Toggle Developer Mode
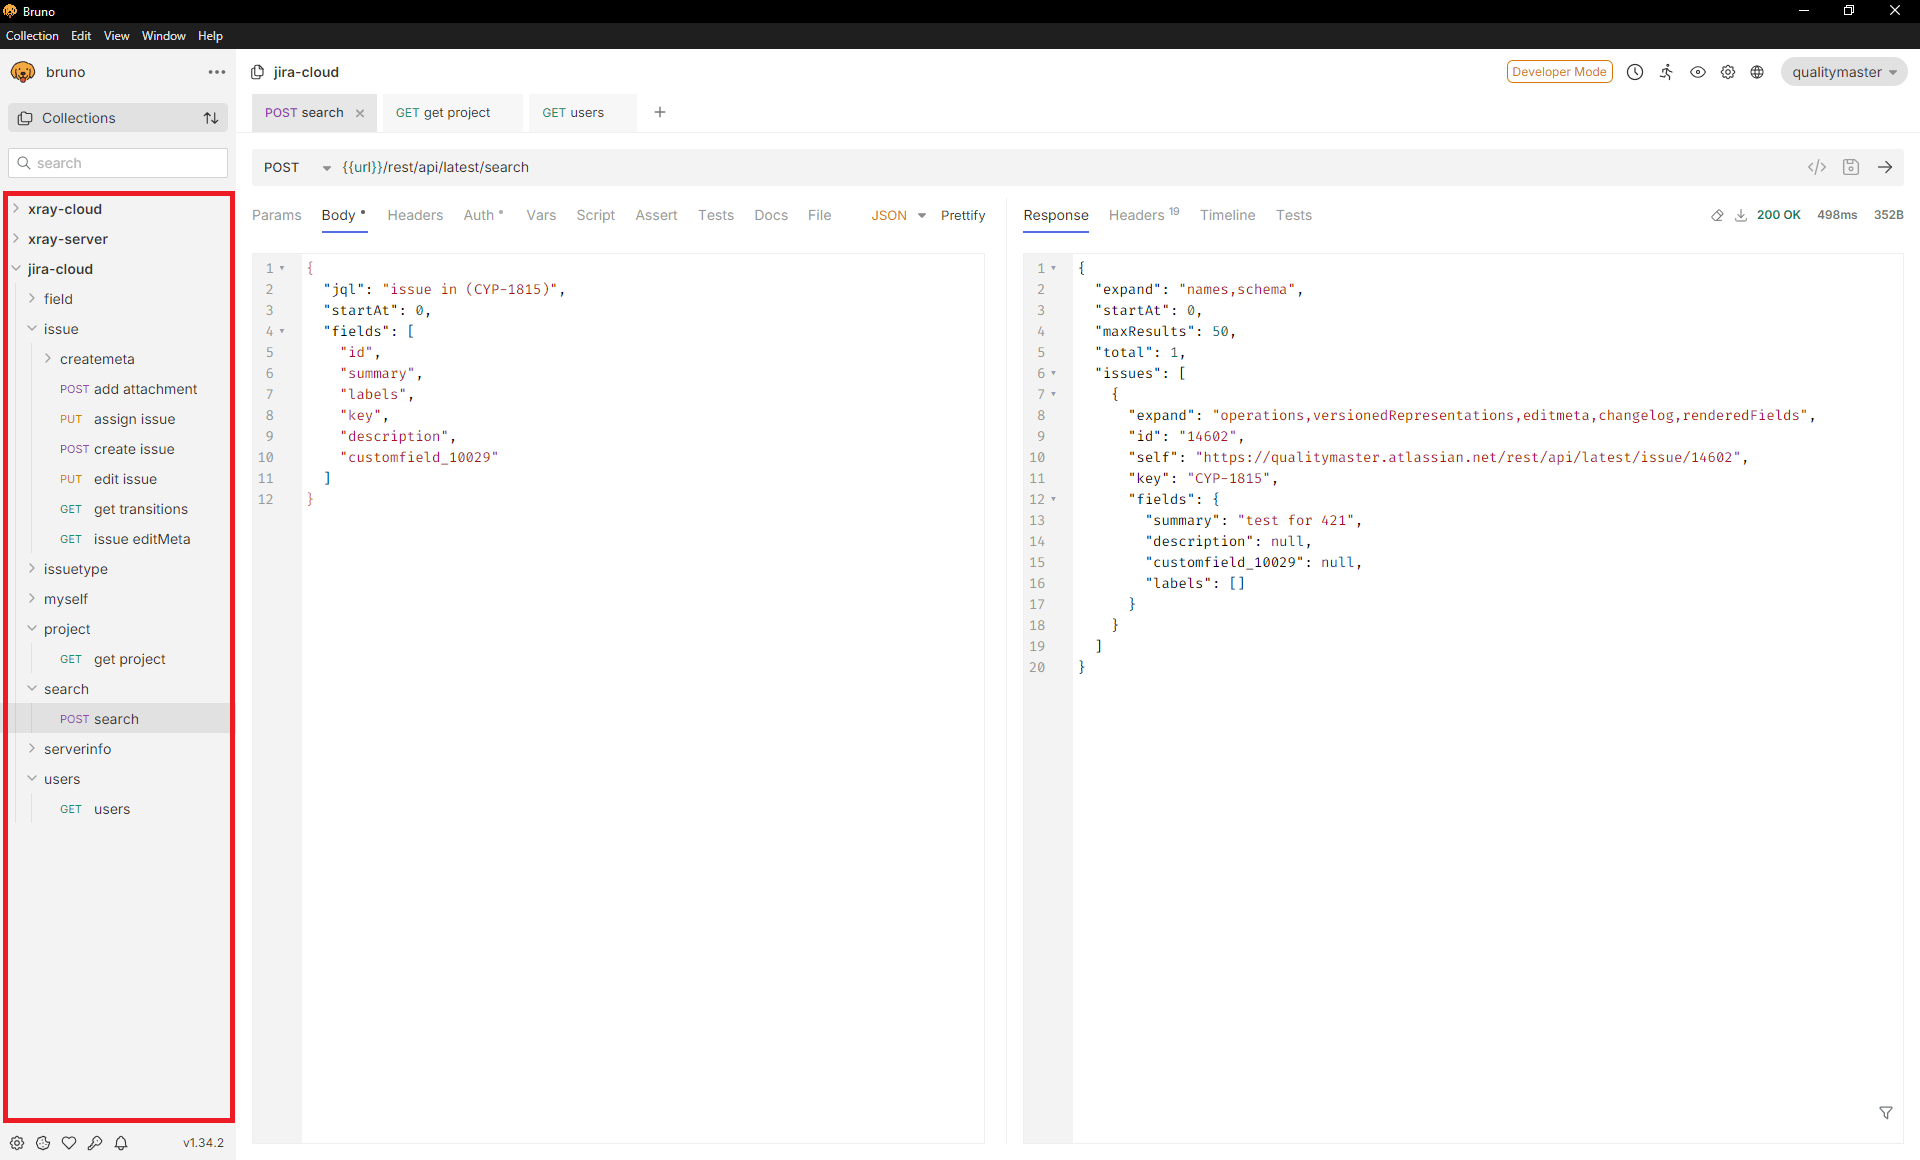This screenshot has width=1920, height=1160. (1559, 71)
